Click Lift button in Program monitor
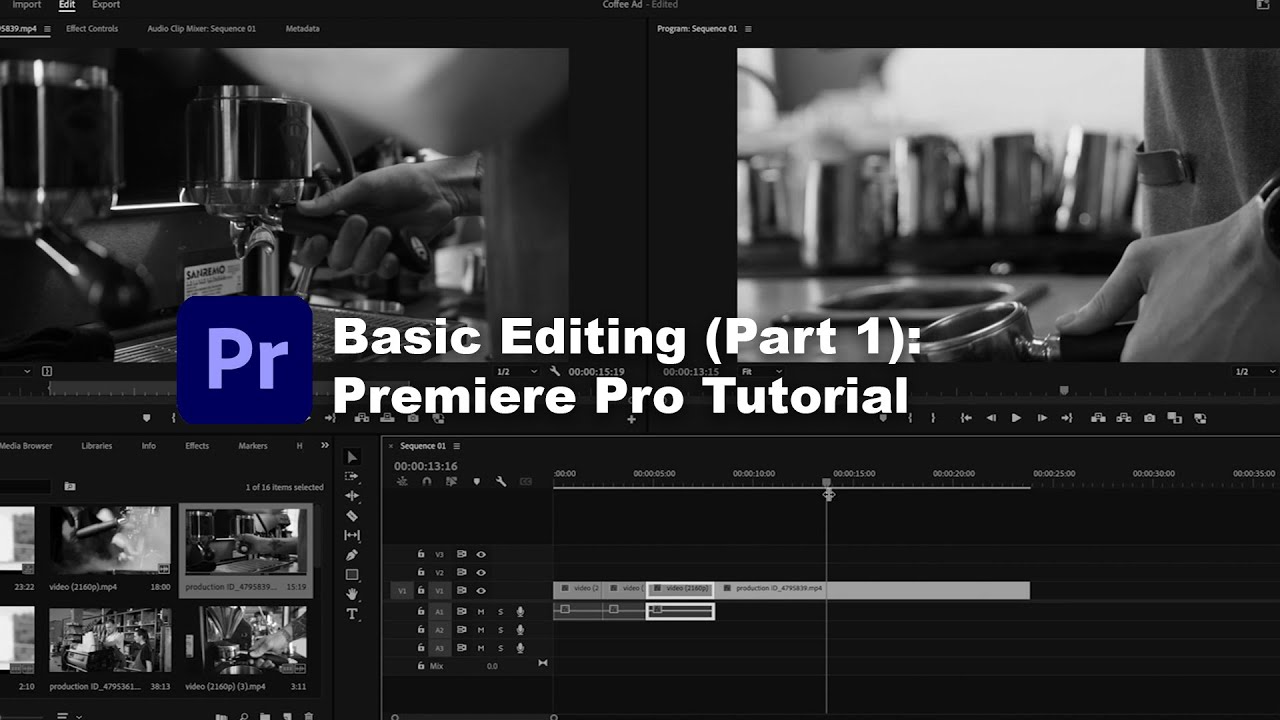The image size is (1280, 720). pyautogui.click(x=1098, y=418)
